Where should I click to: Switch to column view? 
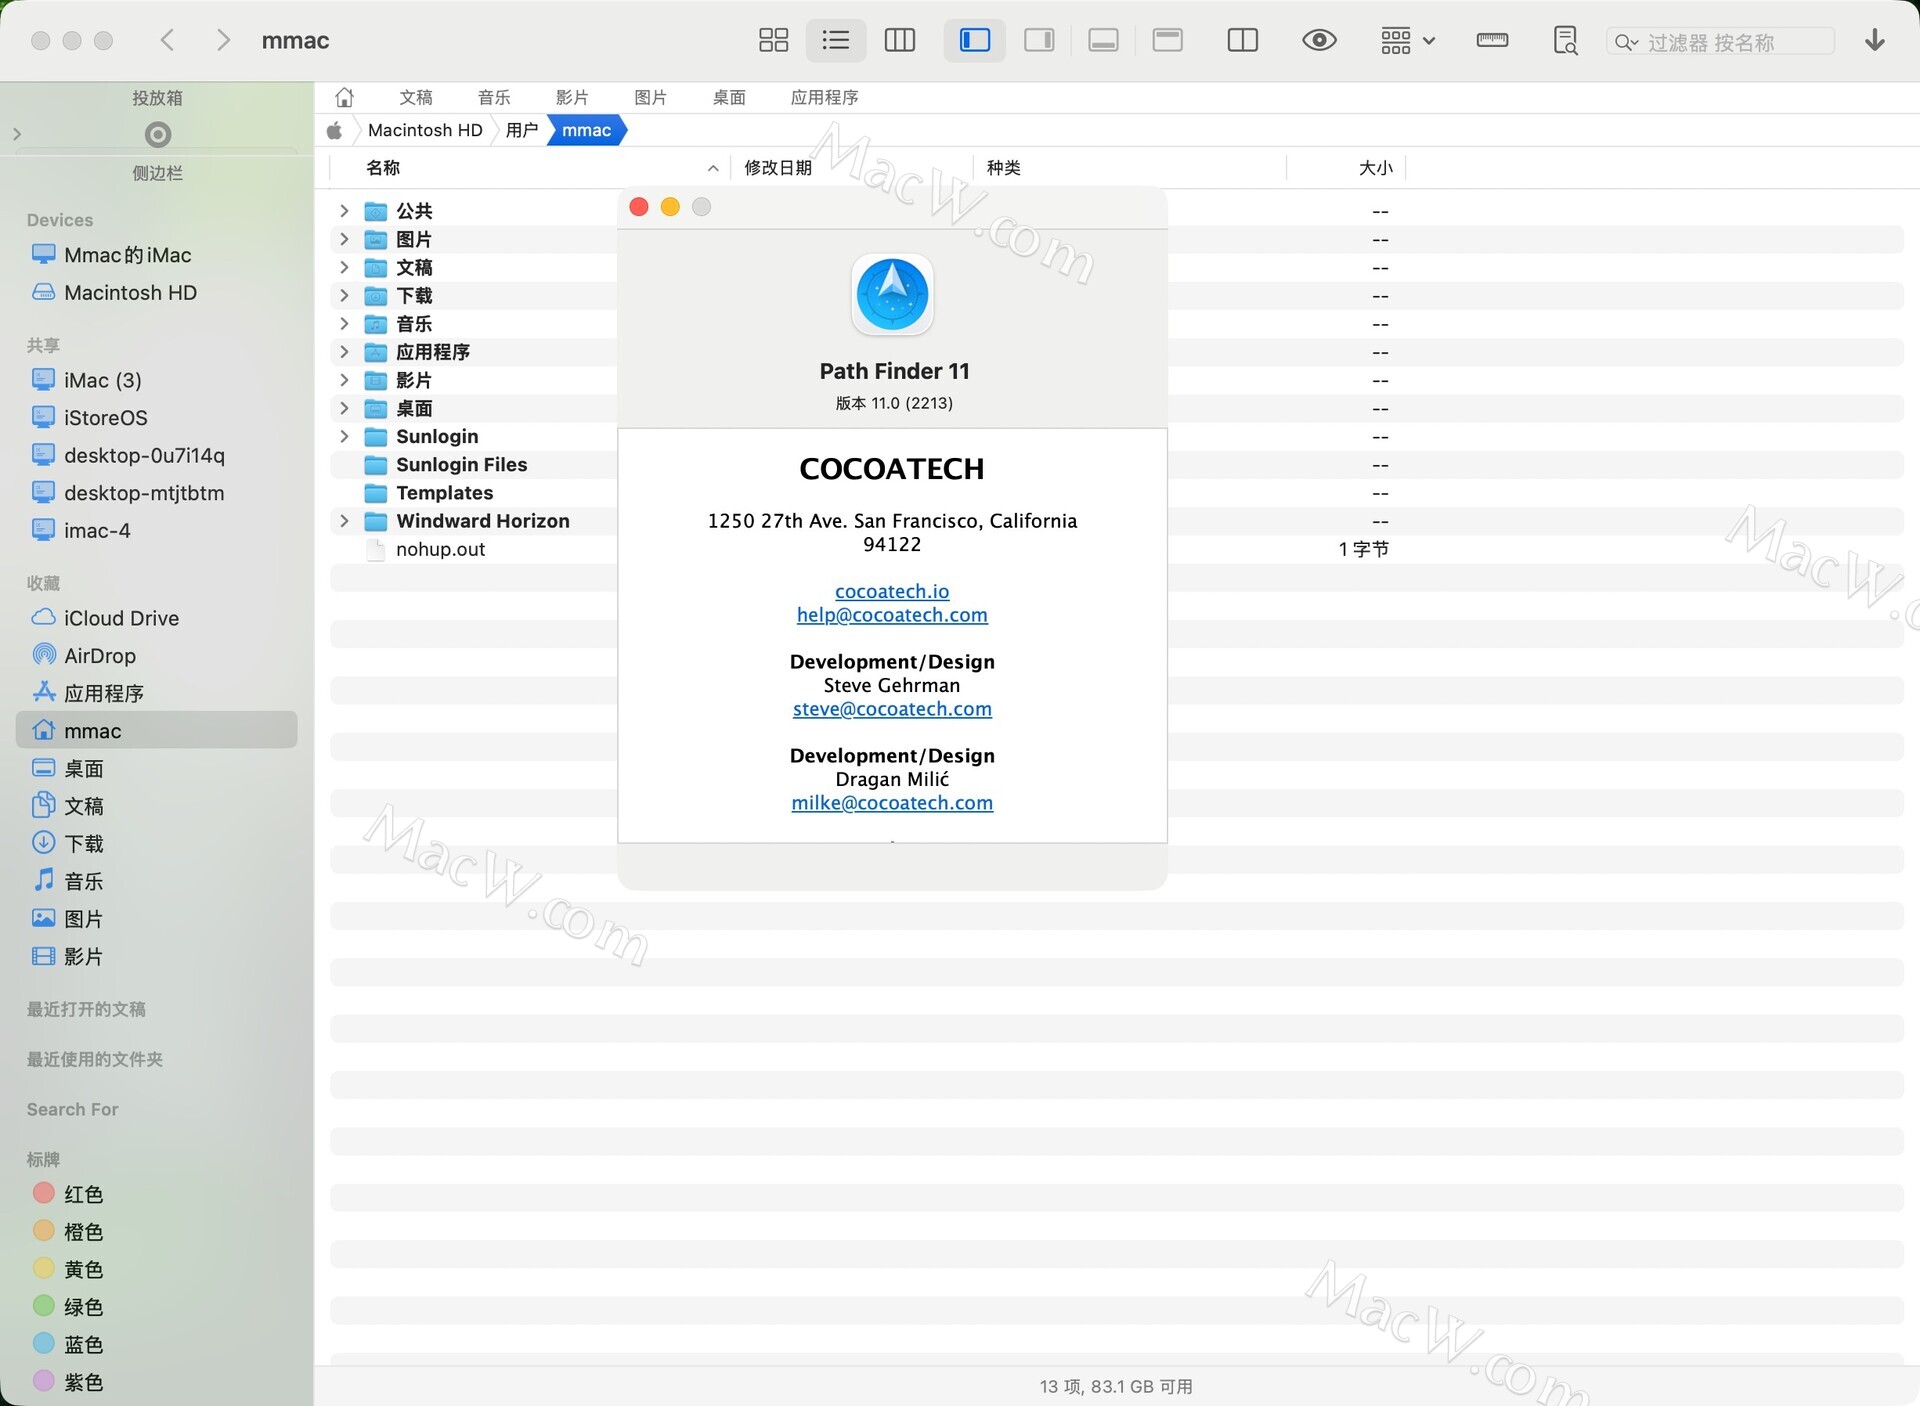899,40
